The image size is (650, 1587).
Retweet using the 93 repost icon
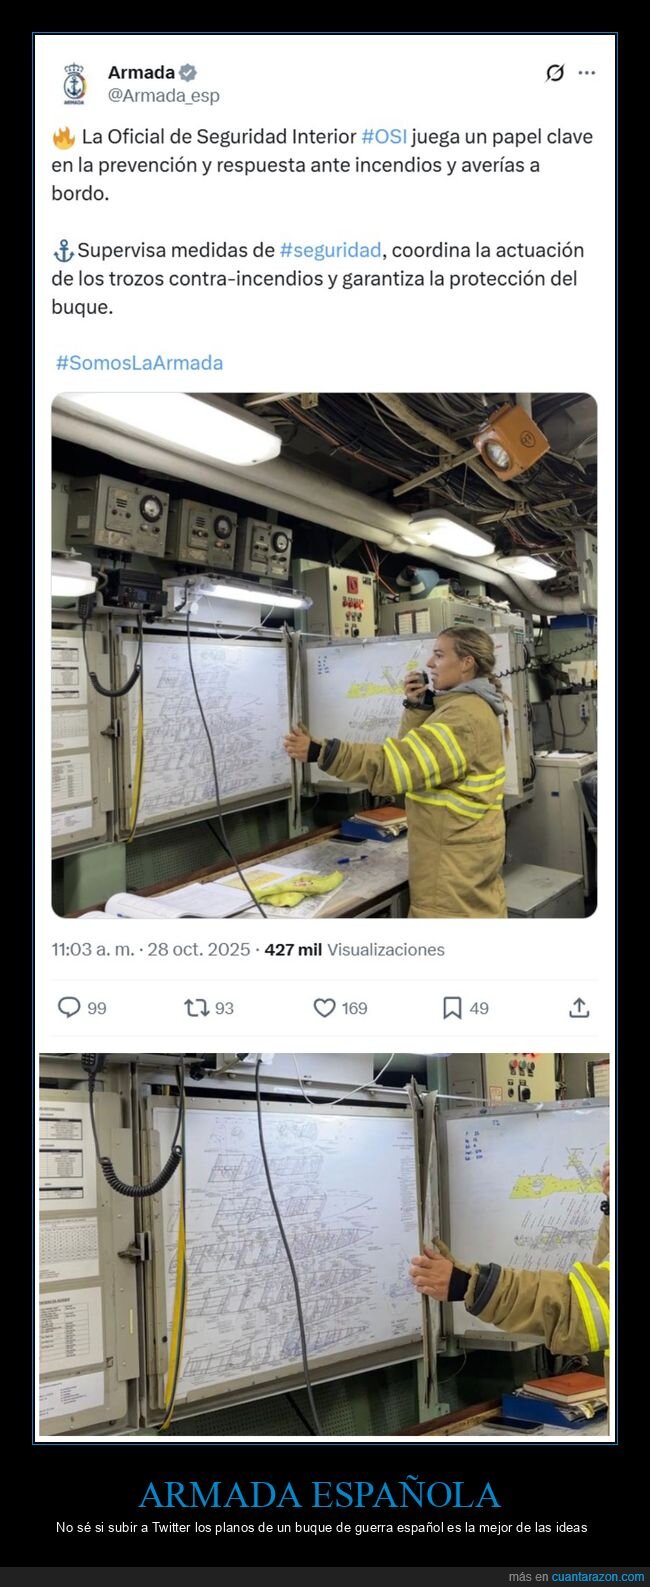click(196, 1008)
